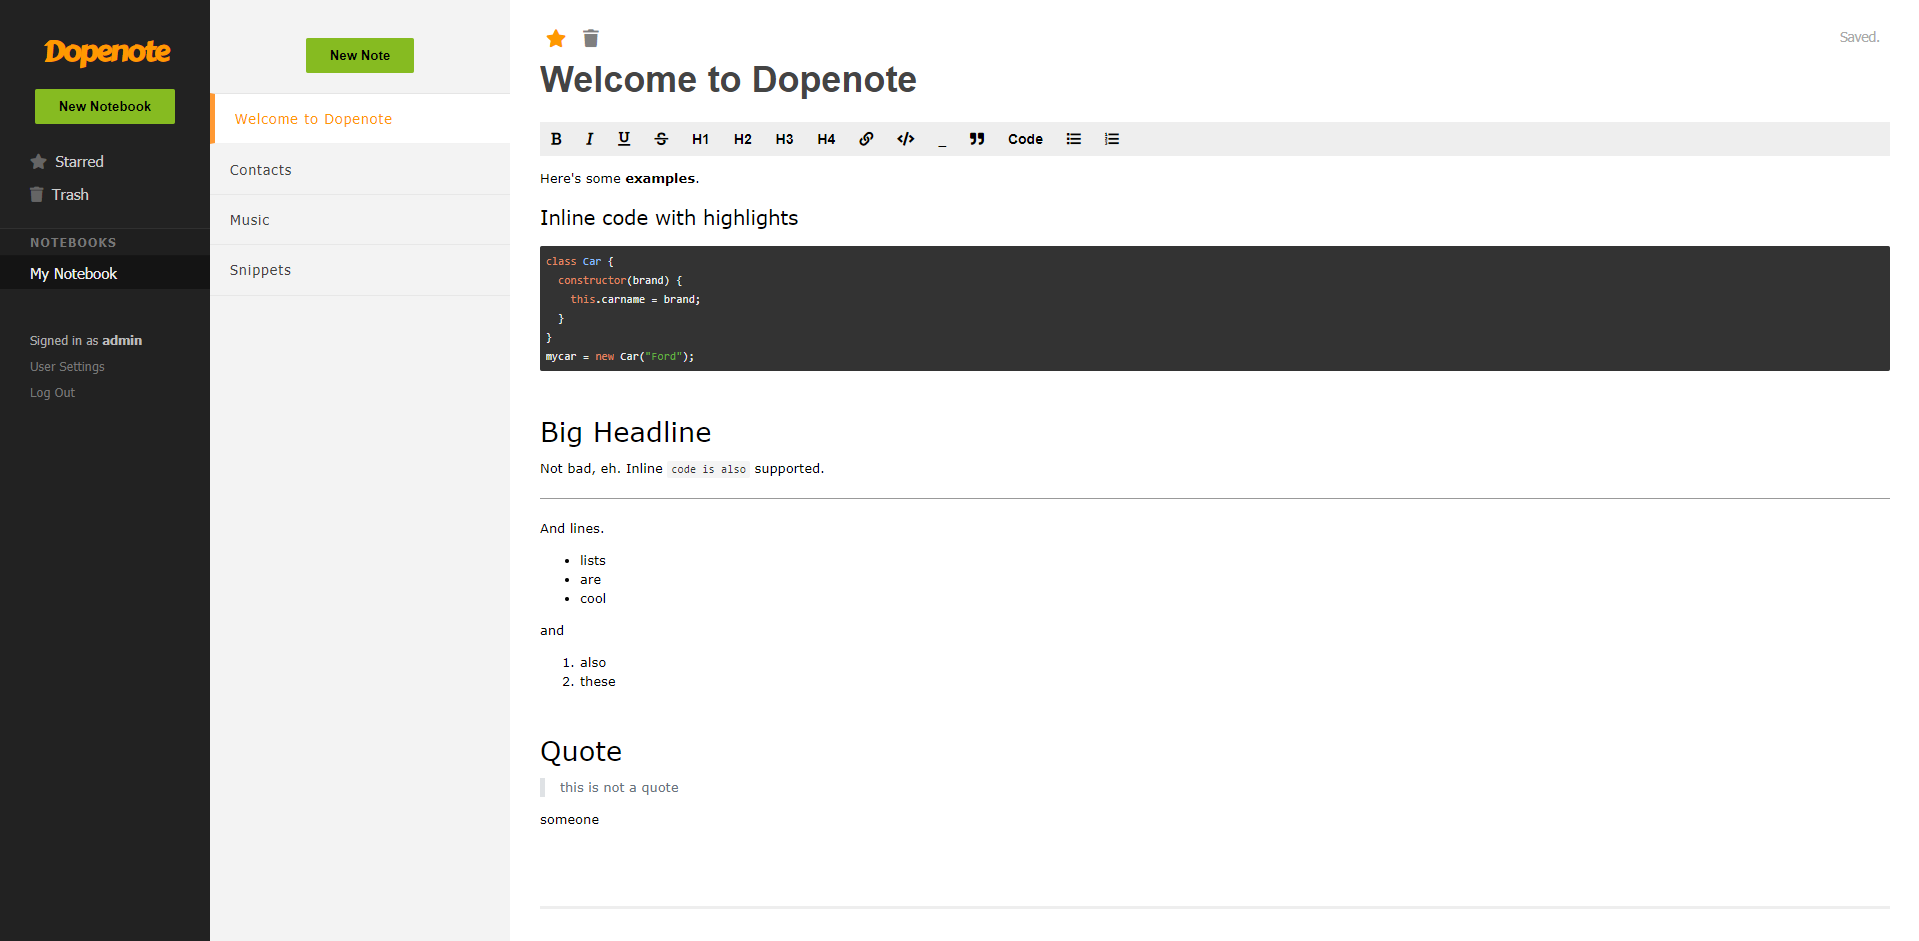Click inside the dark code block
The width and height of the screenshot is (1919, 941).
(x=1215, y=308)
